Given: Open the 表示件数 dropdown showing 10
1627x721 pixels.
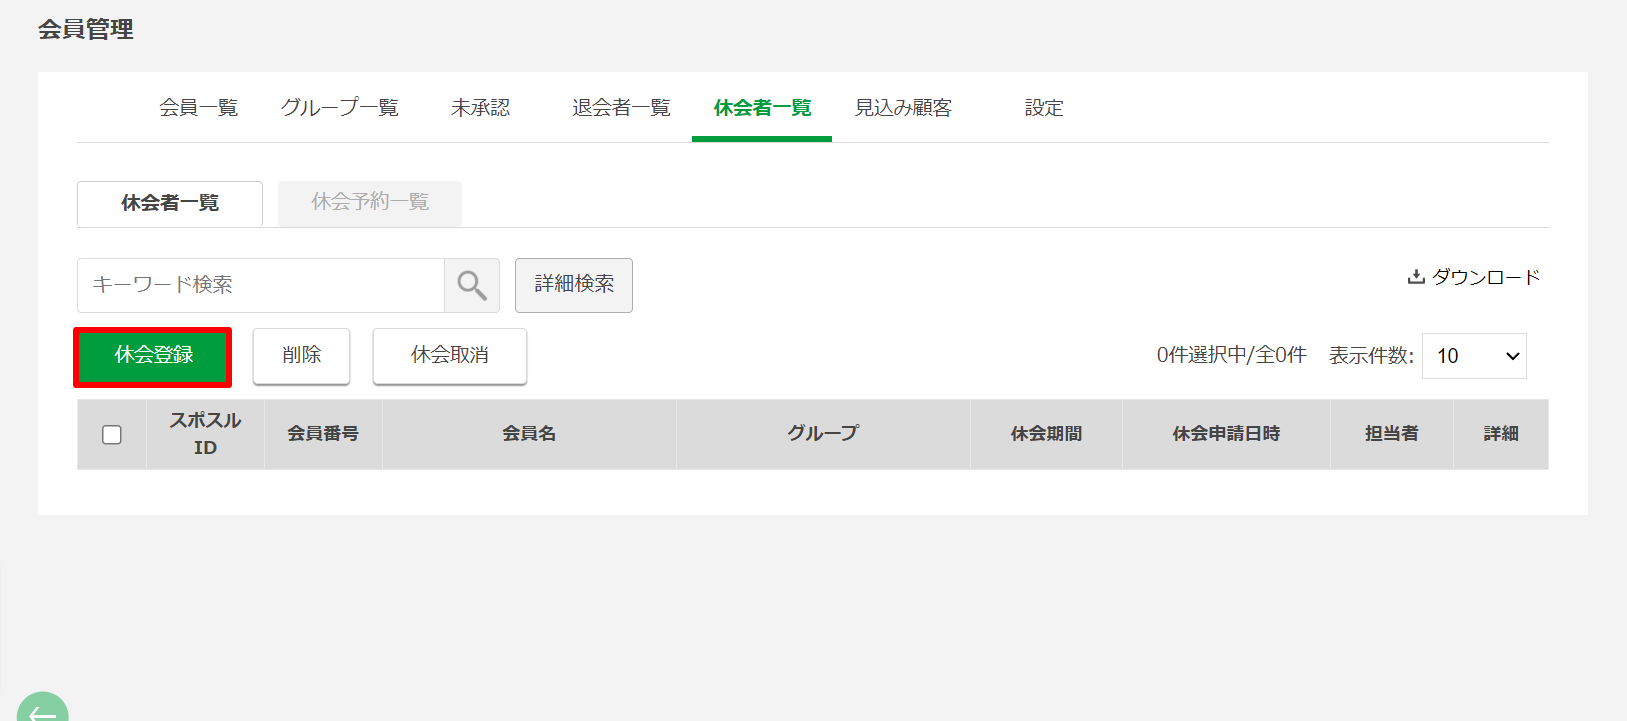Looking at the screenshot, I should tap(1474, 356).
